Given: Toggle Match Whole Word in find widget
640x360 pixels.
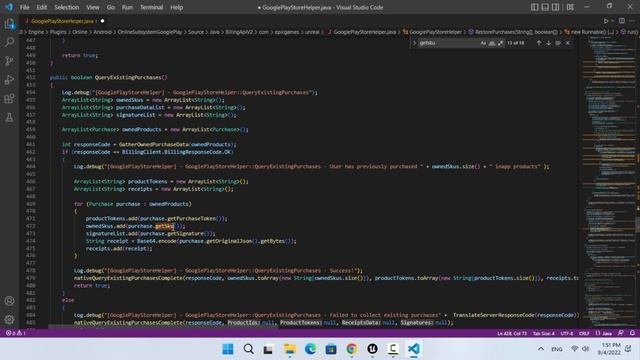Looking at the screenshot, I should (492, 43).
